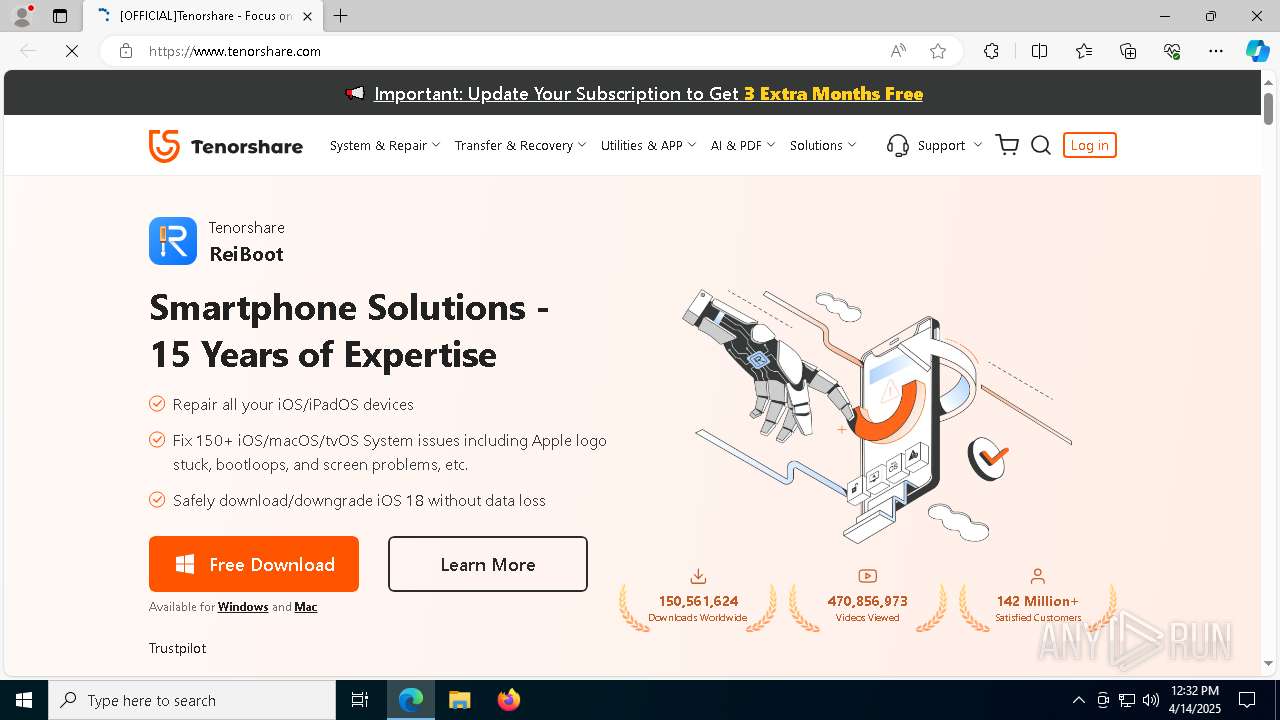Open Edge Settings and more menu
The width and height of the screenshot is (1280, 720).
[1216, 51]
